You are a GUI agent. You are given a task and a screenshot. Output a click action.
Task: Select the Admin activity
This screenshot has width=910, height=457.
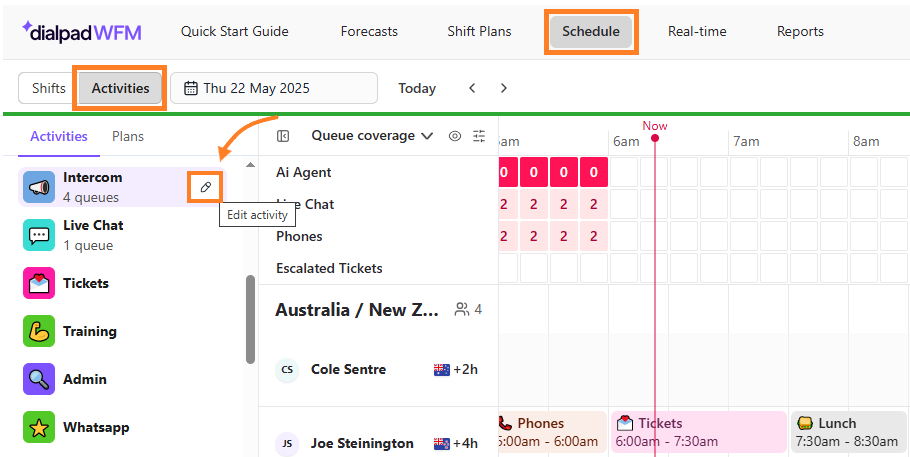pyautogui.click(x=122, y=379)
